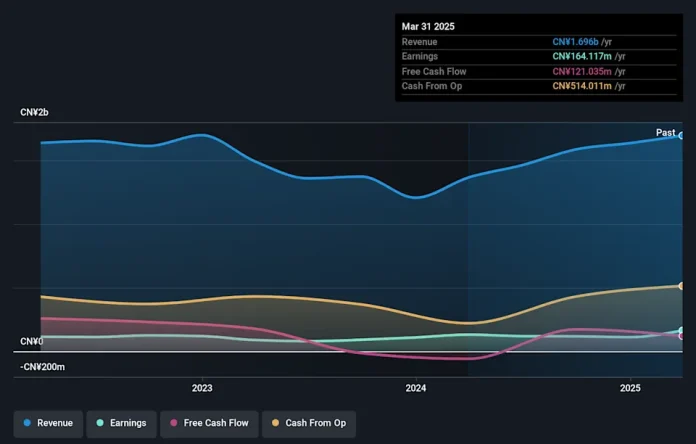Toggle the Free Cash Flow legend item
This screenshot has height=444, width=696.
(209, 423)
